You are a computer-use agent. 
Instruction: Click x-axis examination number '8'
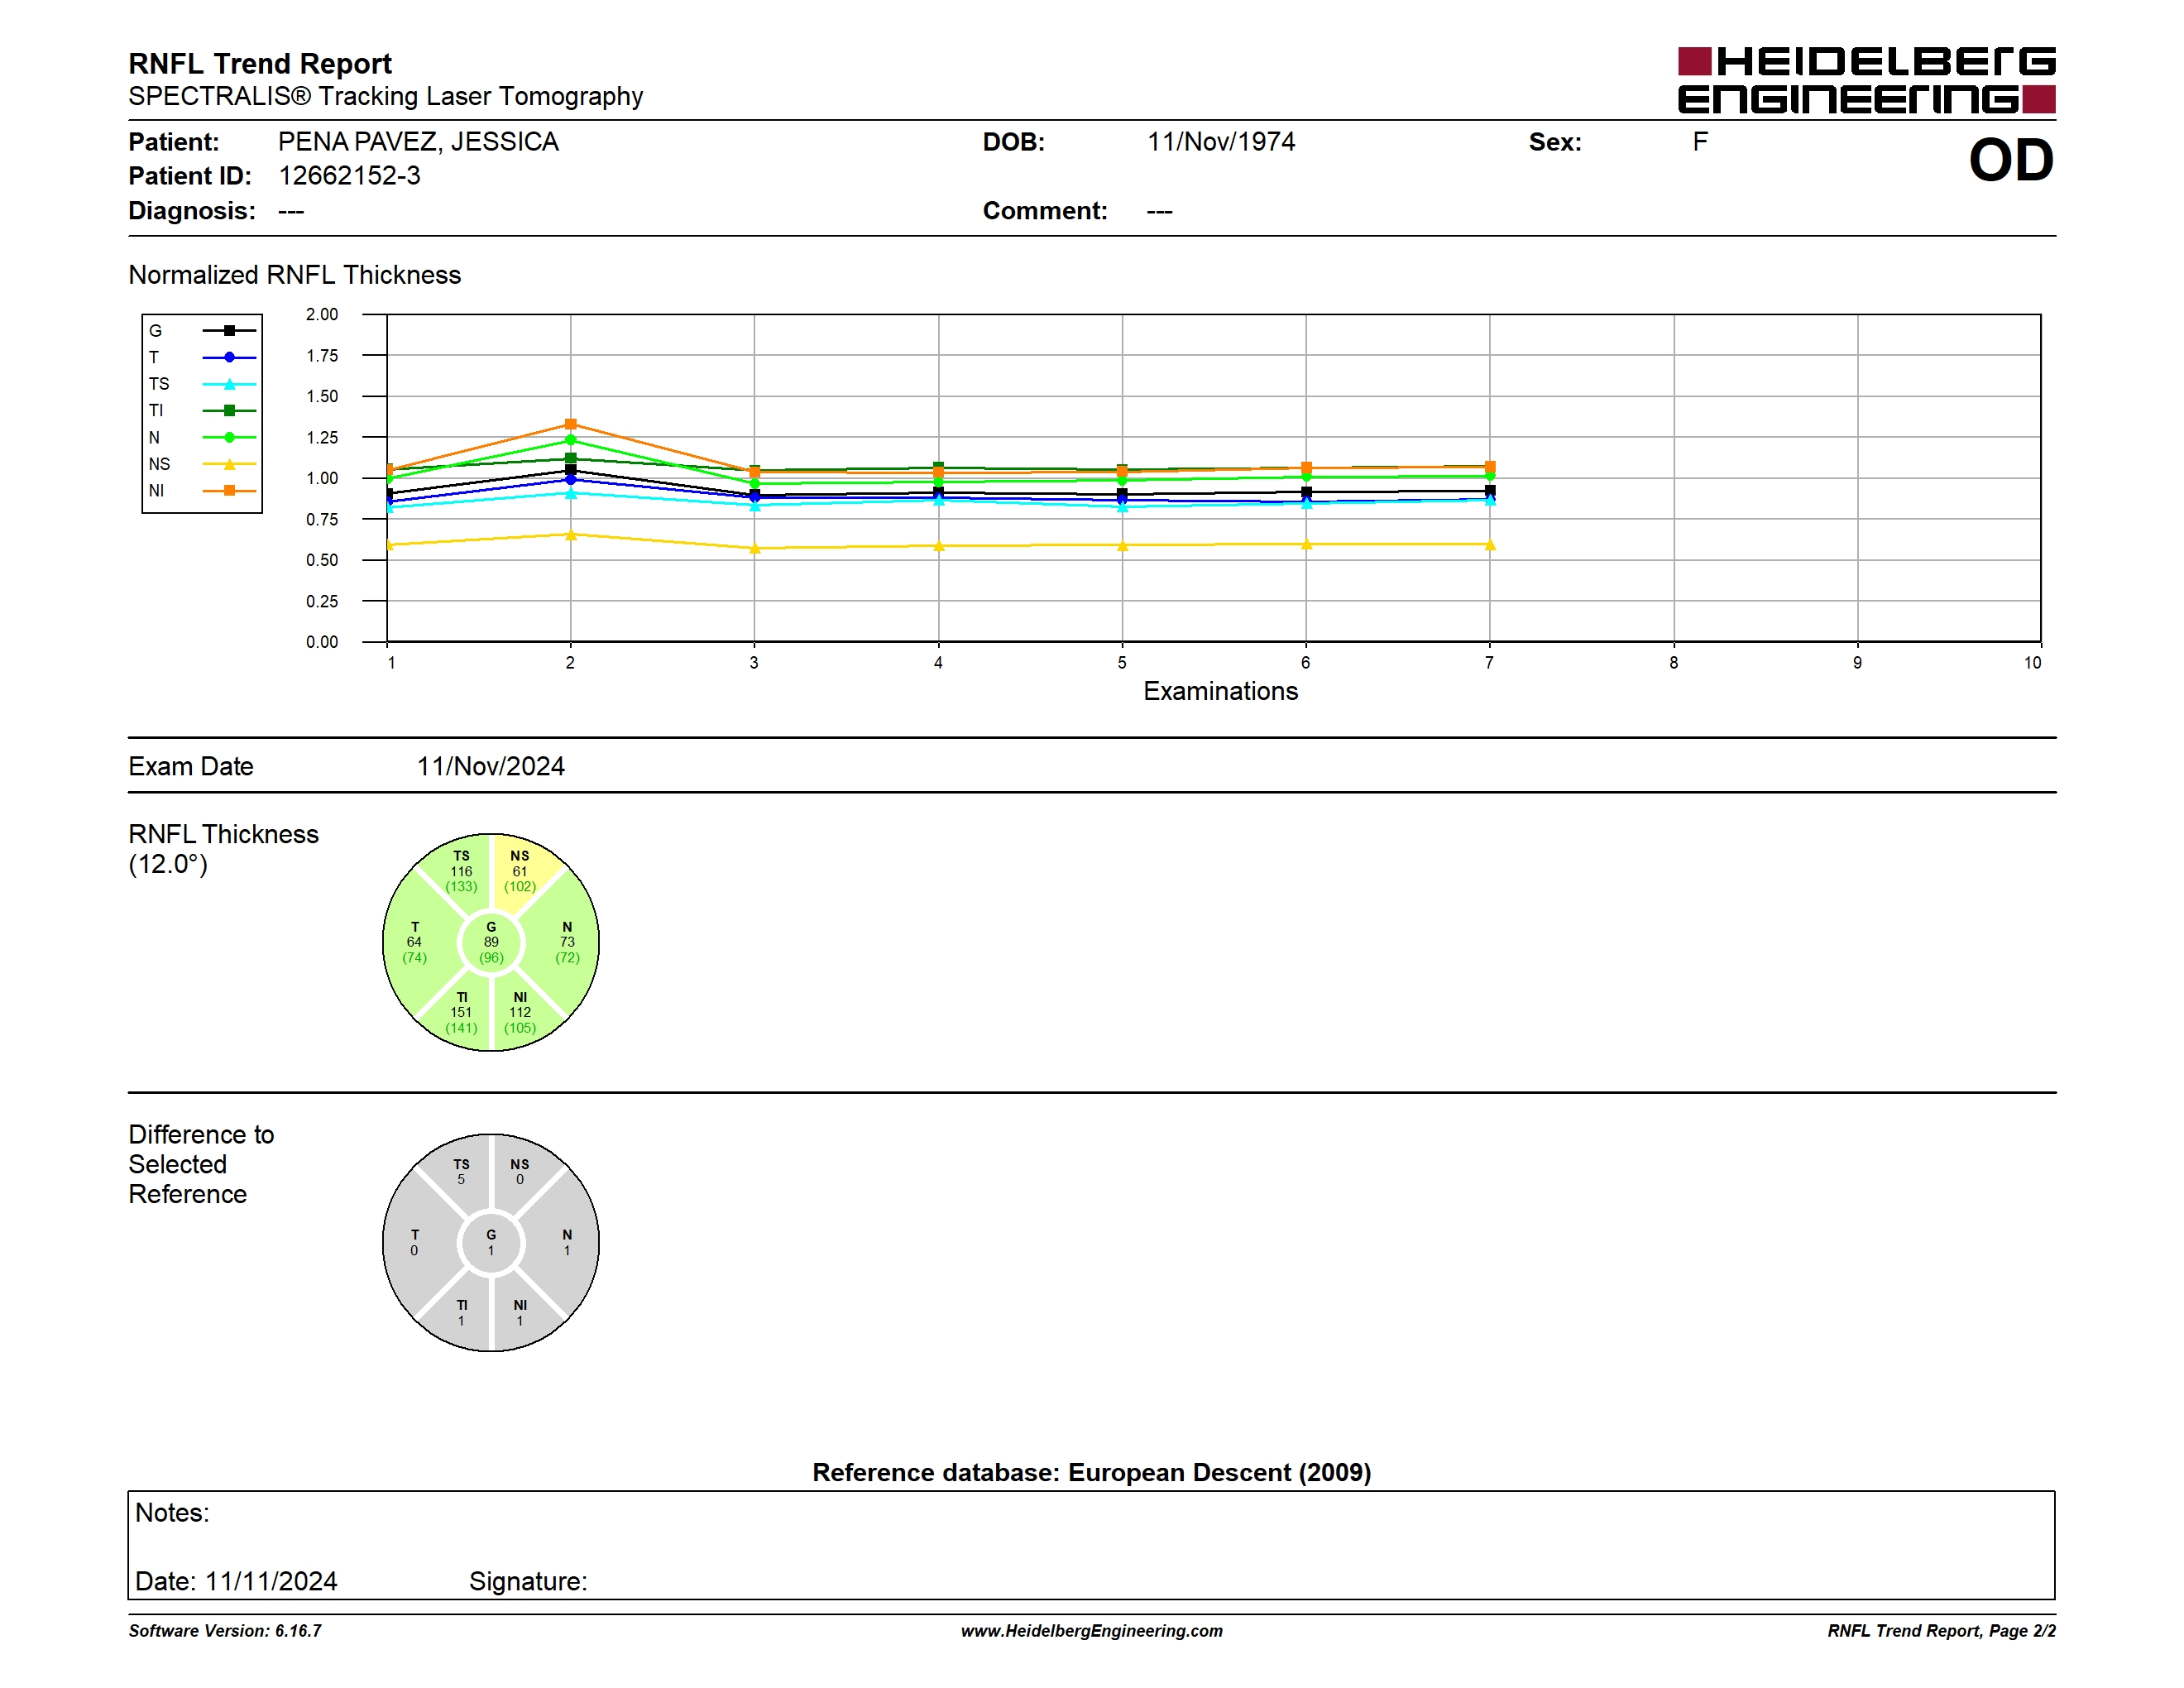click(1674, 663)
